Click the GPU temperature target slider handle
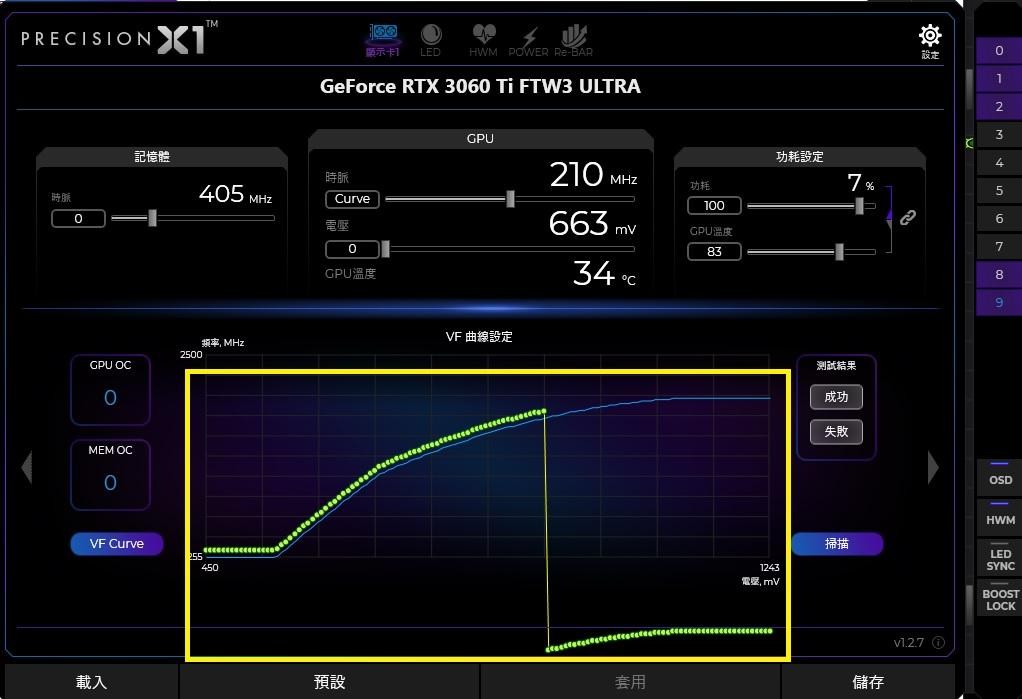Image resolution: width=1022 pixels, height=699 pixels. click(x=840, y=252)
